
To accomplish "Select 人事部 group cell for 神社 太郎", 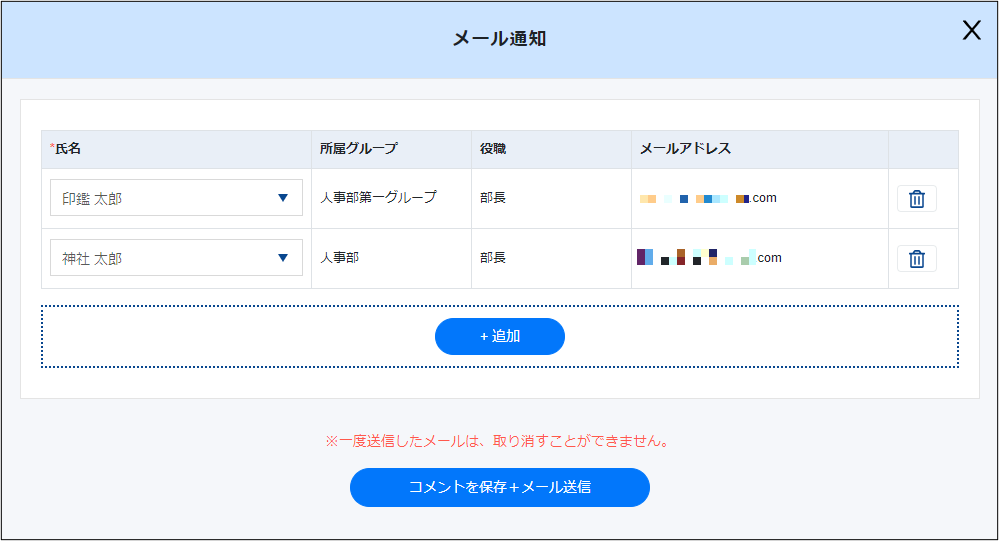I will pyautogui.click(x=339, y=258).
